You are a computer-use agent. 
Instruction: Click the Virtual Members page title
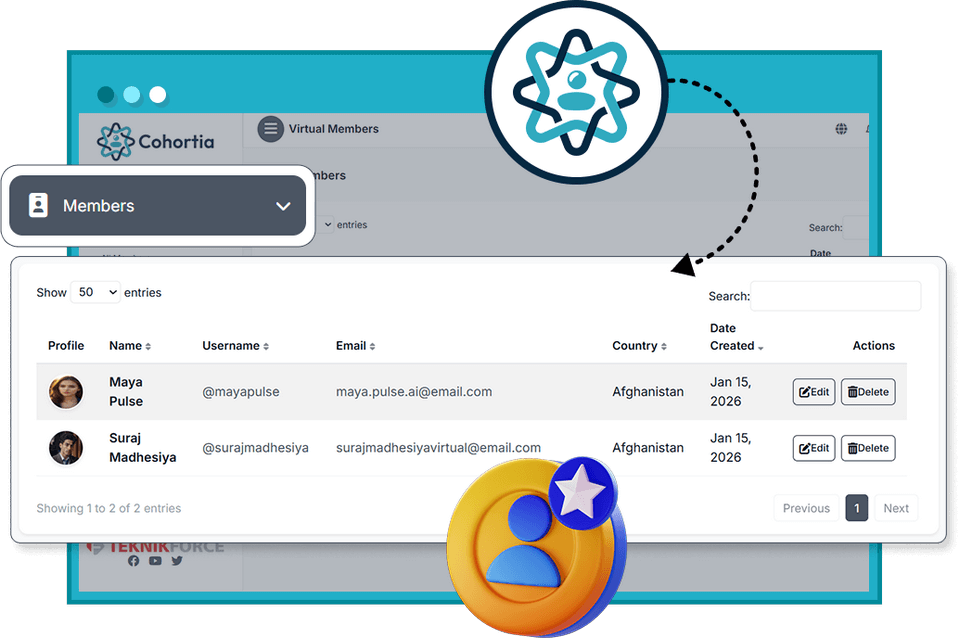(334, 129)
